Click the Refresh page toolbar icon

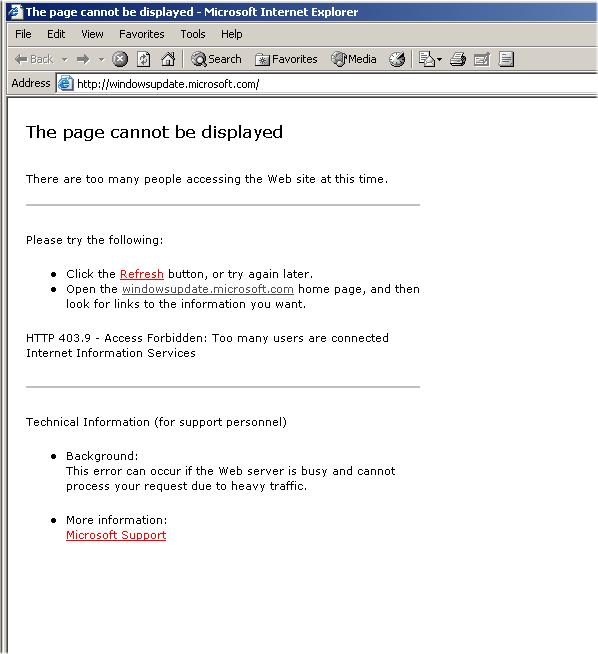pyautogui.click(x=143, y=59)
